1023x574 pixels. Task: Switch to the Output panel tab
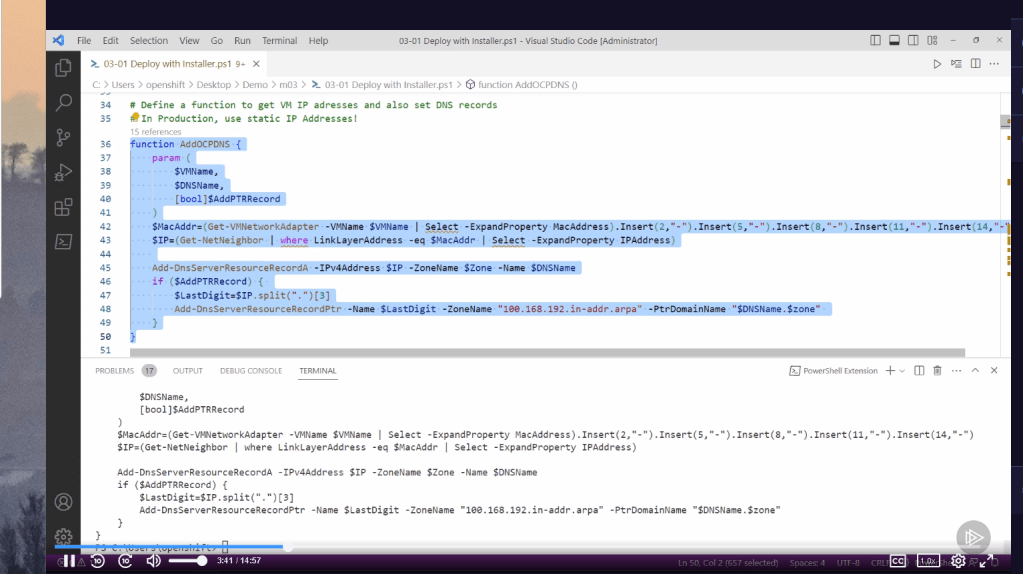[188, 370]
